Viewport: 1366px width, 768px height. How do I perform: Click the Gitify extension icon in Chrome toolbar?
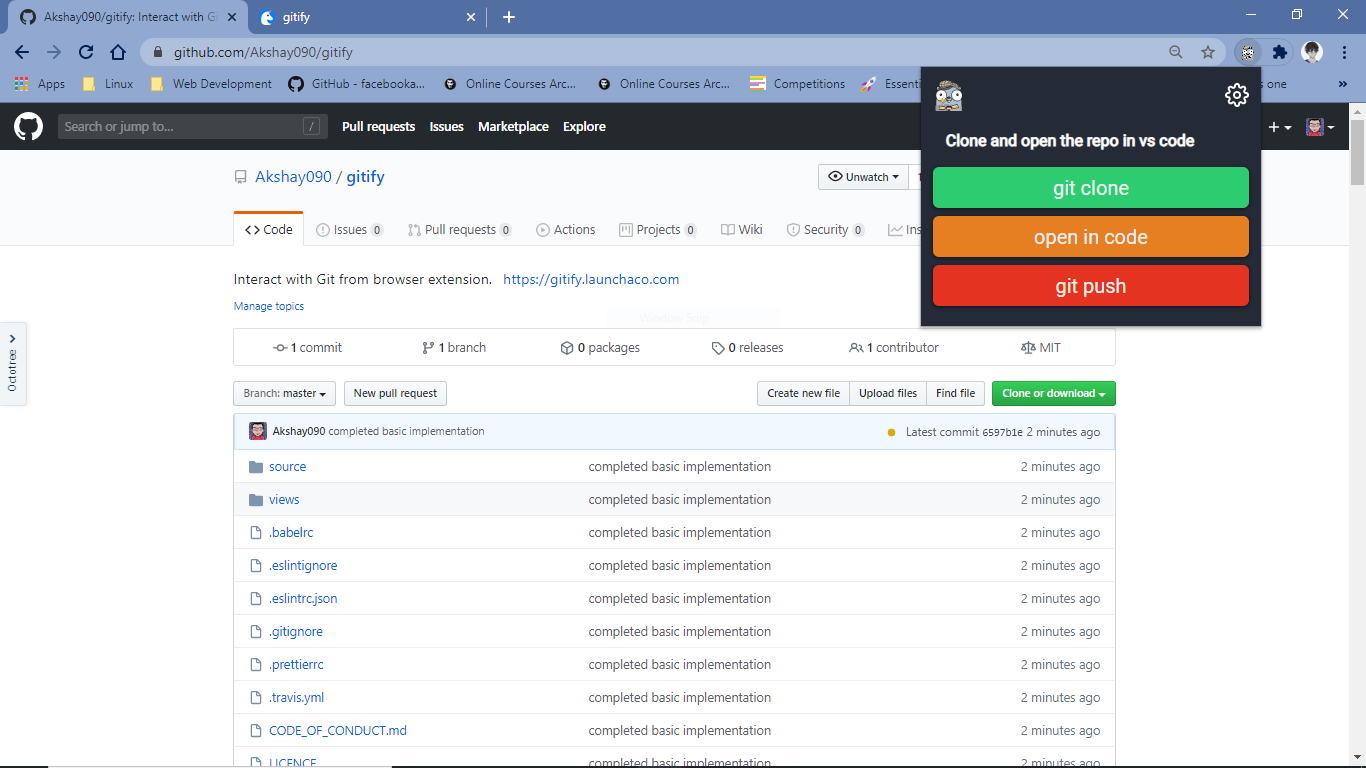(1247, 52)
